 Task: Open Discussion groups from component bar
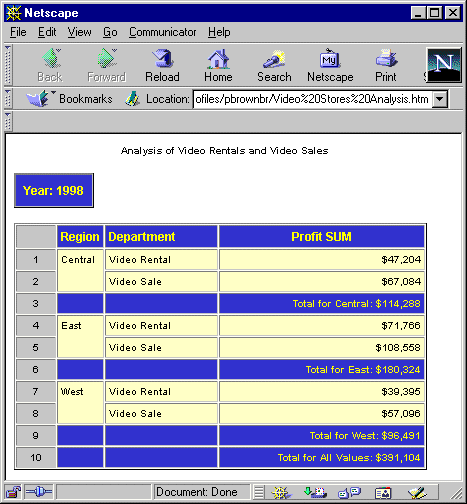coord(349,492)
